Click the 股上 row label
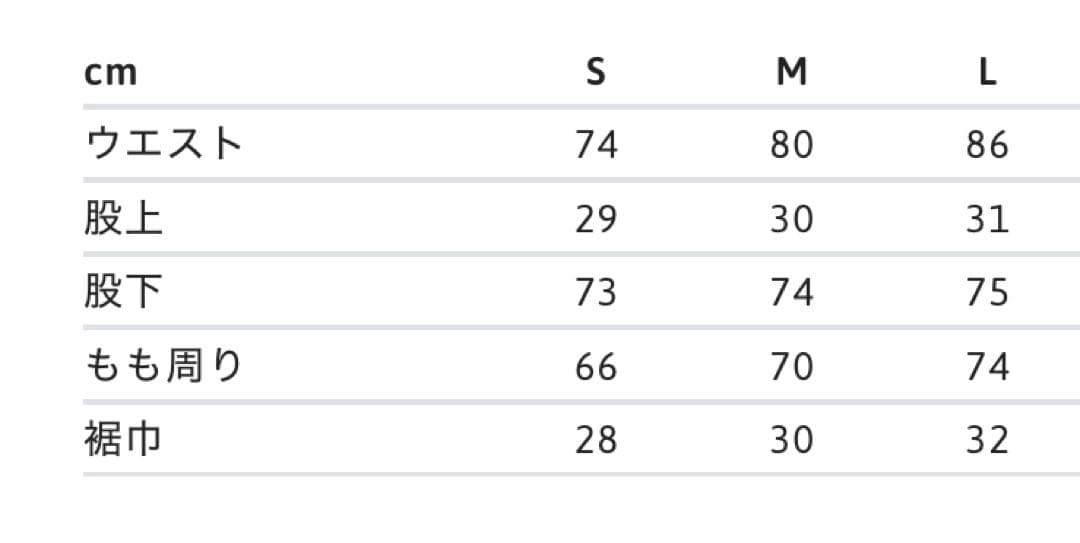The height and width of the screenshot is (543, 1080). 123,218
